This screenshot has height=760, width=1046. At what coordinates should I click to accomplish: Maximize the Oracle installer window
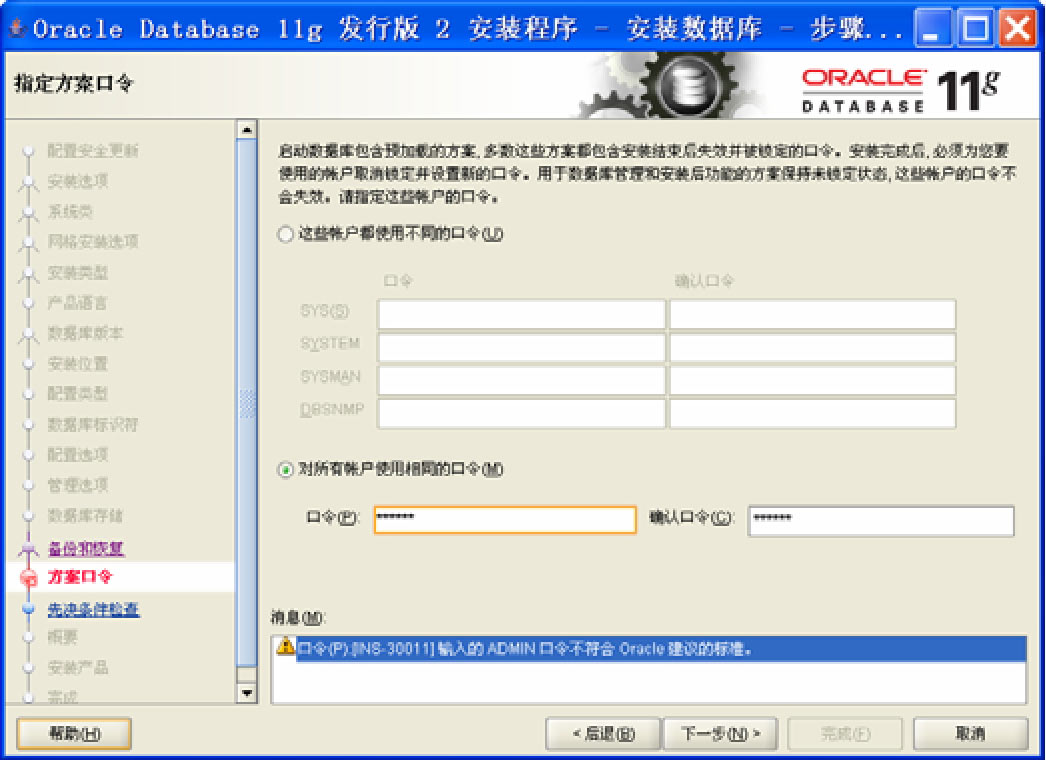pyautogui.click(x=975, y=28)
